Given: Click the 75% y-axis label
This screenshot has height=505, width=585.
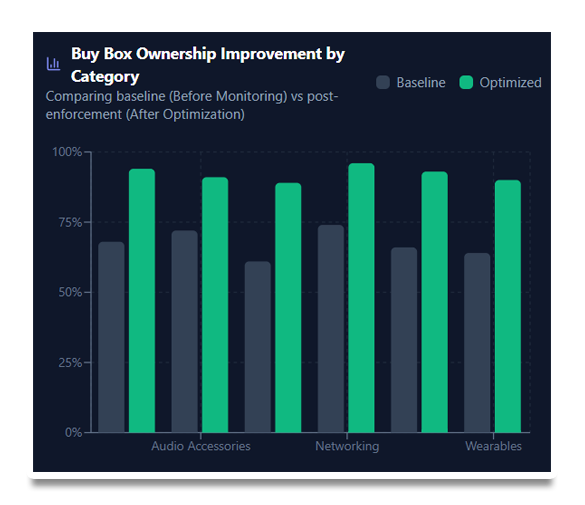Looking at the screenshot, I should 70,222.
